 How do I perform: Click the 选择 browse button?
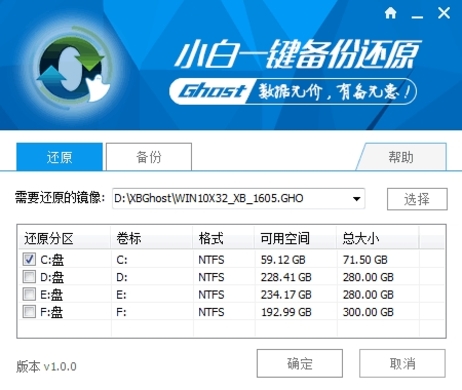[417, 199]
